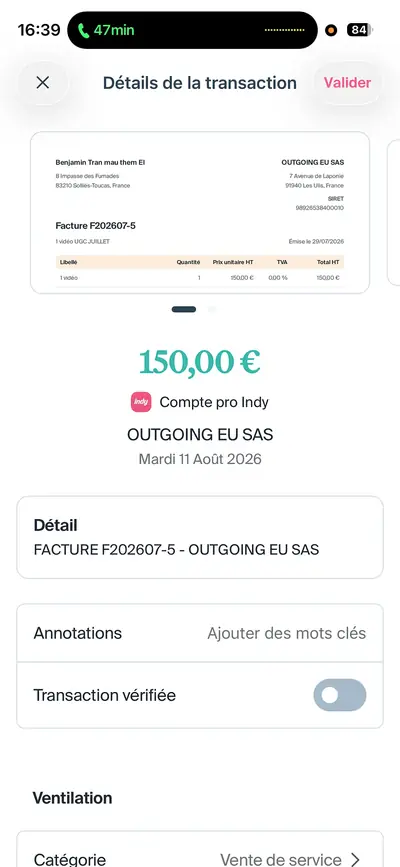
Task: Tap the orange recording dot indicator
Action: (331, 30)
